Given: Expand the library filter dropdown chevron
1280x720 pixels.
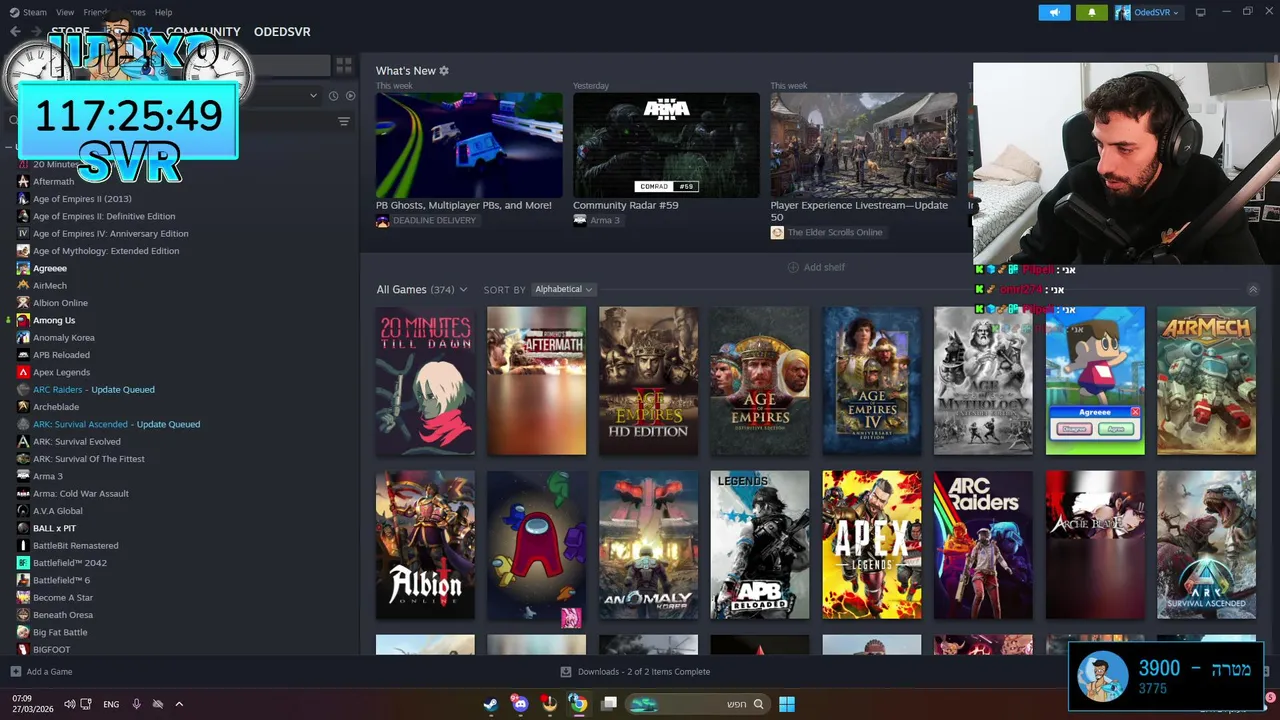Looking at the screenshot, I should [x=314, y=96].
